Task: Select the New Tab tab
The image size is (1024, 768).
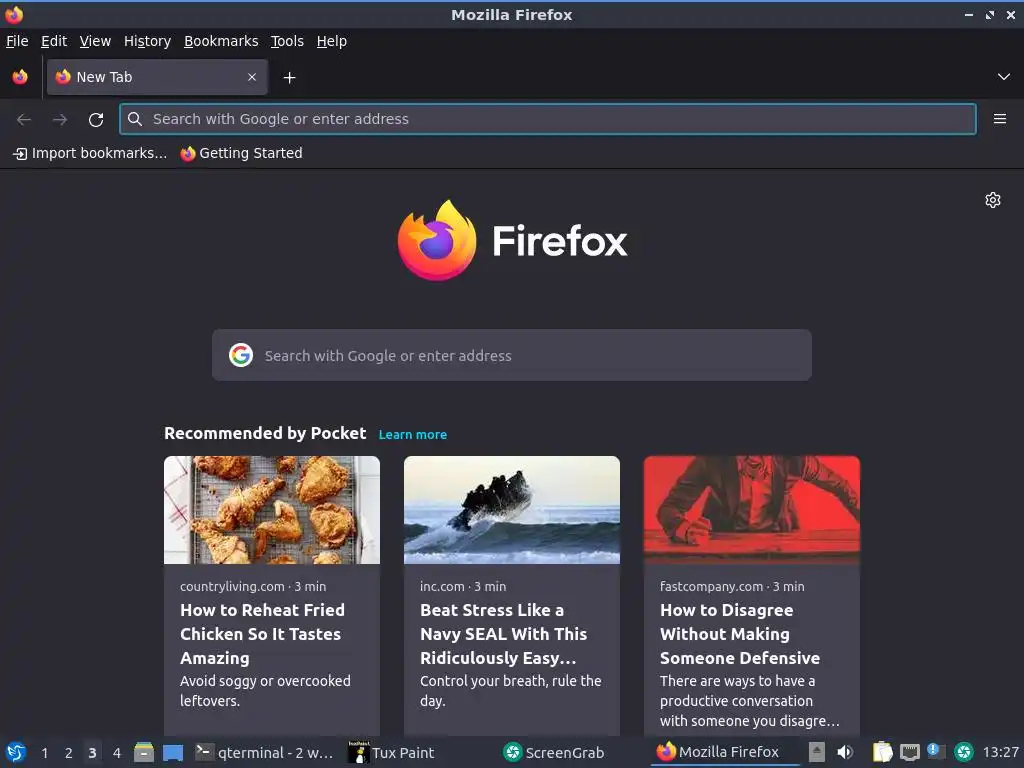Action: 157,77
